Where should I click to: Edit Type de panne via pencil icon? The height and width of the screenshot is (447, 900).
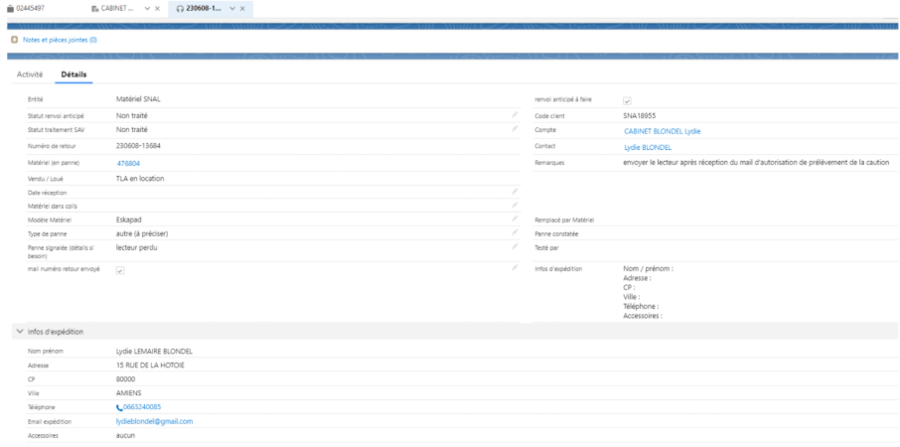(515, 232)
